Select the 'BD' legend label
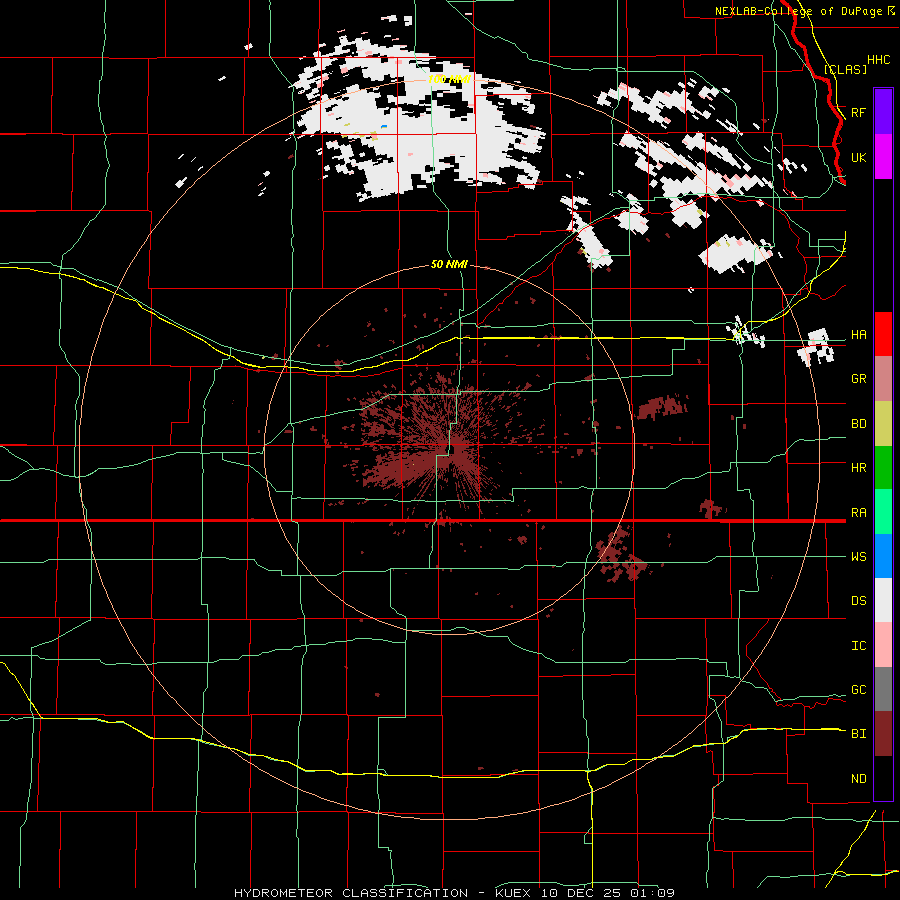Image resolution: width=900 pixels, height=900 pixels. pyautogui.click(x=858, y=424)
